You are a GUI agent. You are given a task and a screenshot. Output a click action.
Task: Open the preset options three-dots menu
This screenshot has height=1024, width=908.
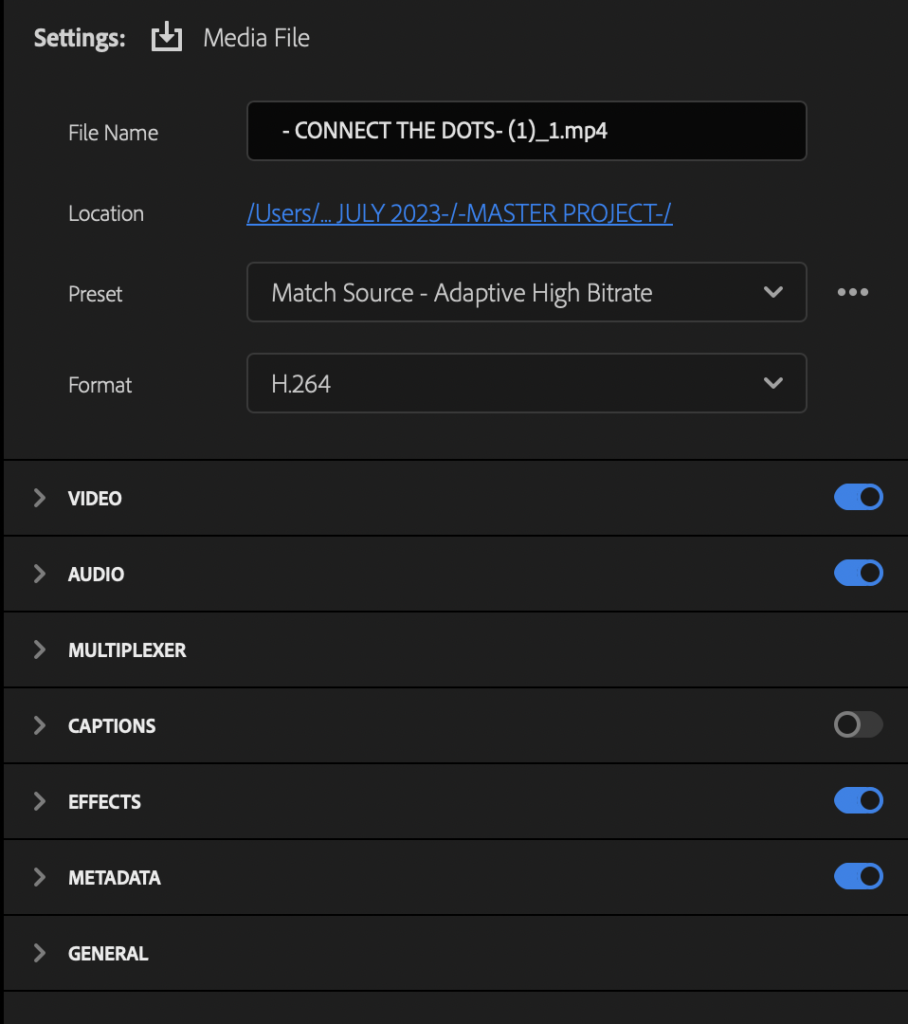click(852, 292)
